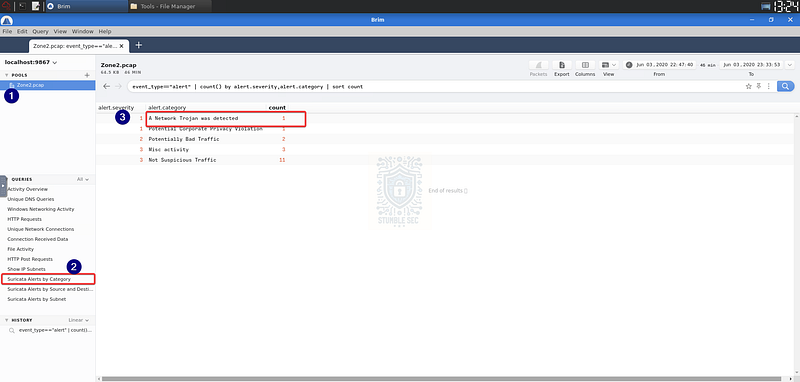Click the Brim logo in the title bar
This screenshot has width=800, height=382.
(7, 20)
